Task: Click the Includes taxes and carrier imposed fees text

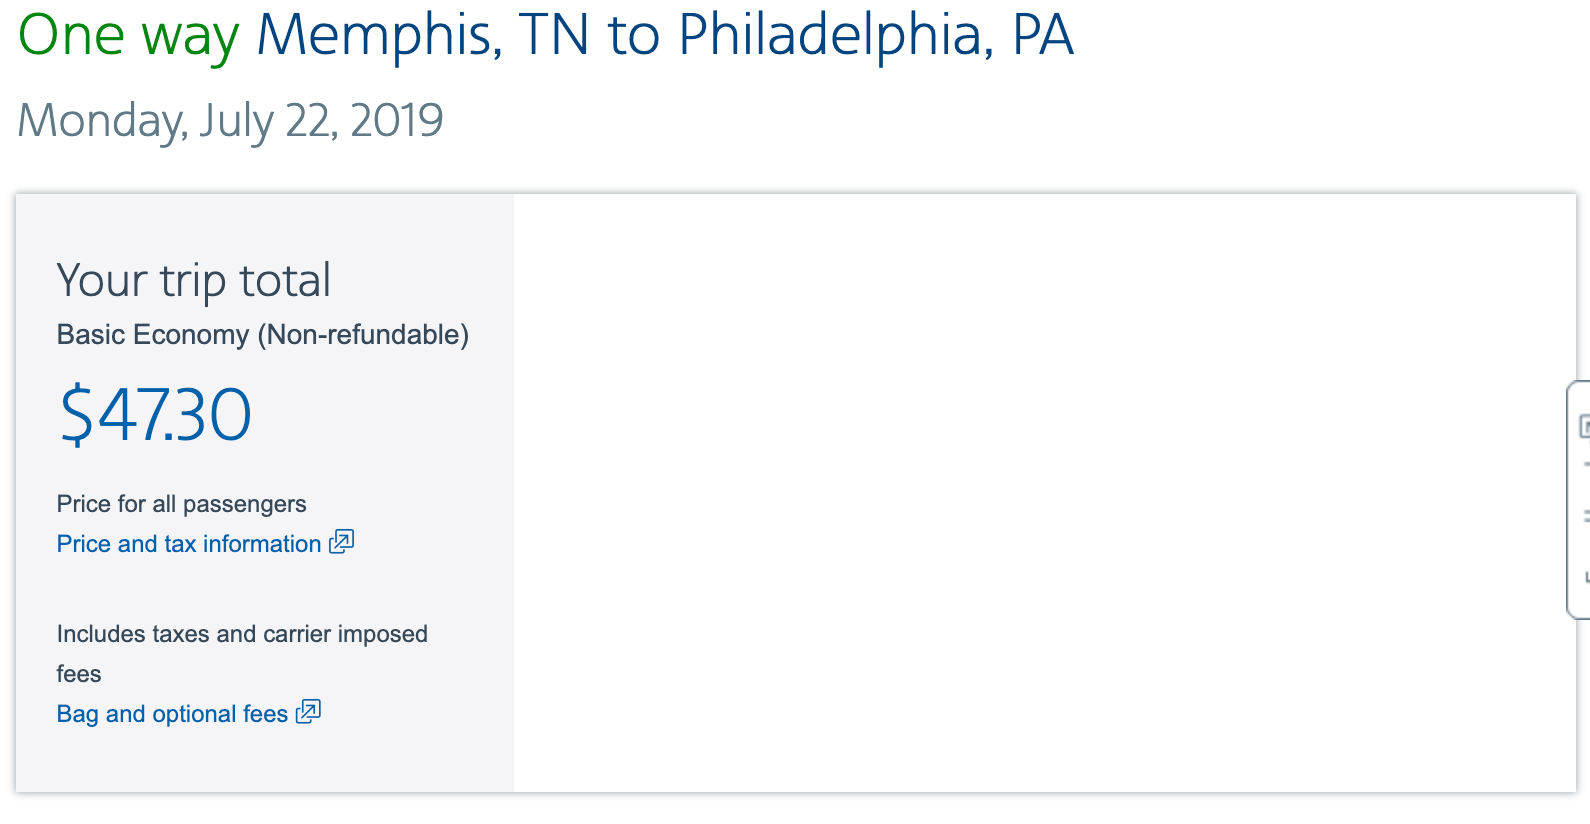Action: 242,635
